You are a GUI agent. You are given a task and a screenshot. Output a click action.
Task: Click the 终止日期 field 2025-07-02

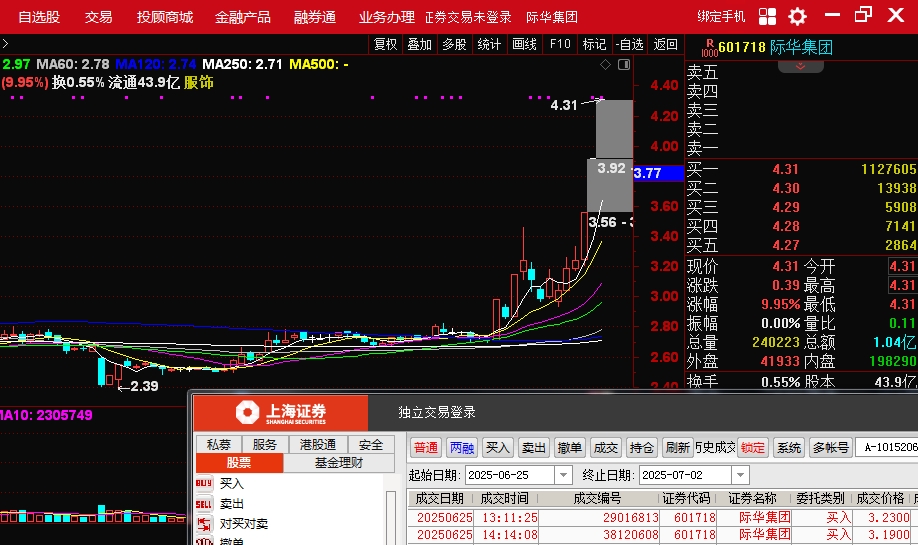[685, 475]
